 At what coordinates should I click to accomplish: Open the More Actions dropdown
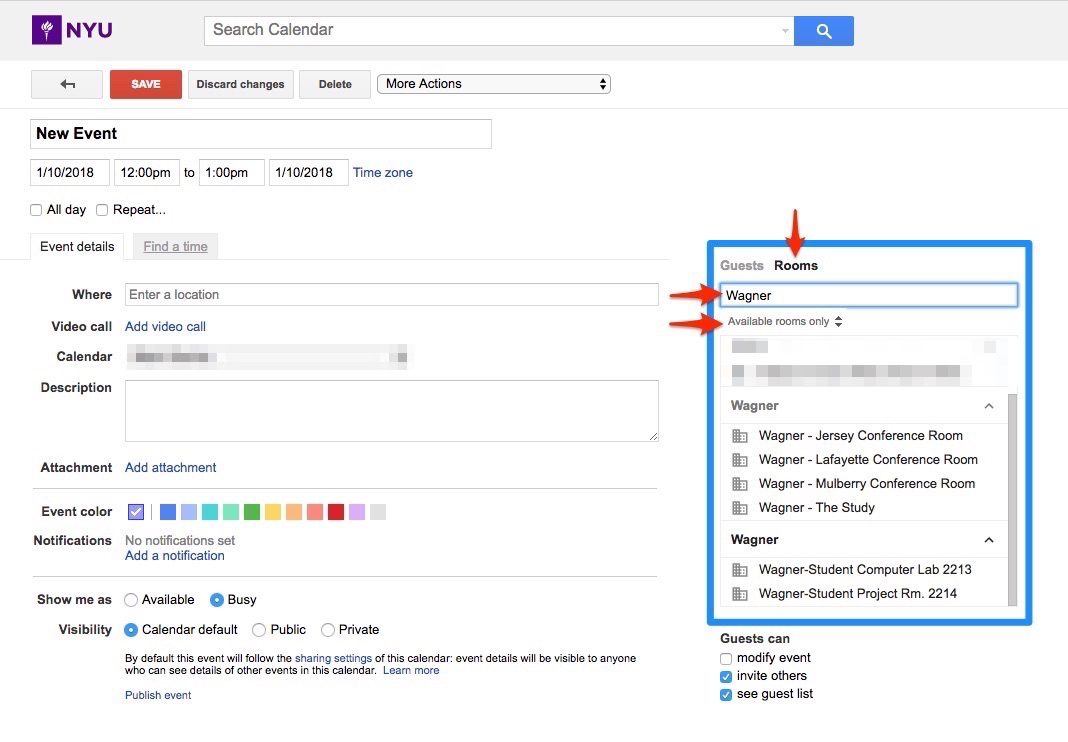[x=494, y=84]
